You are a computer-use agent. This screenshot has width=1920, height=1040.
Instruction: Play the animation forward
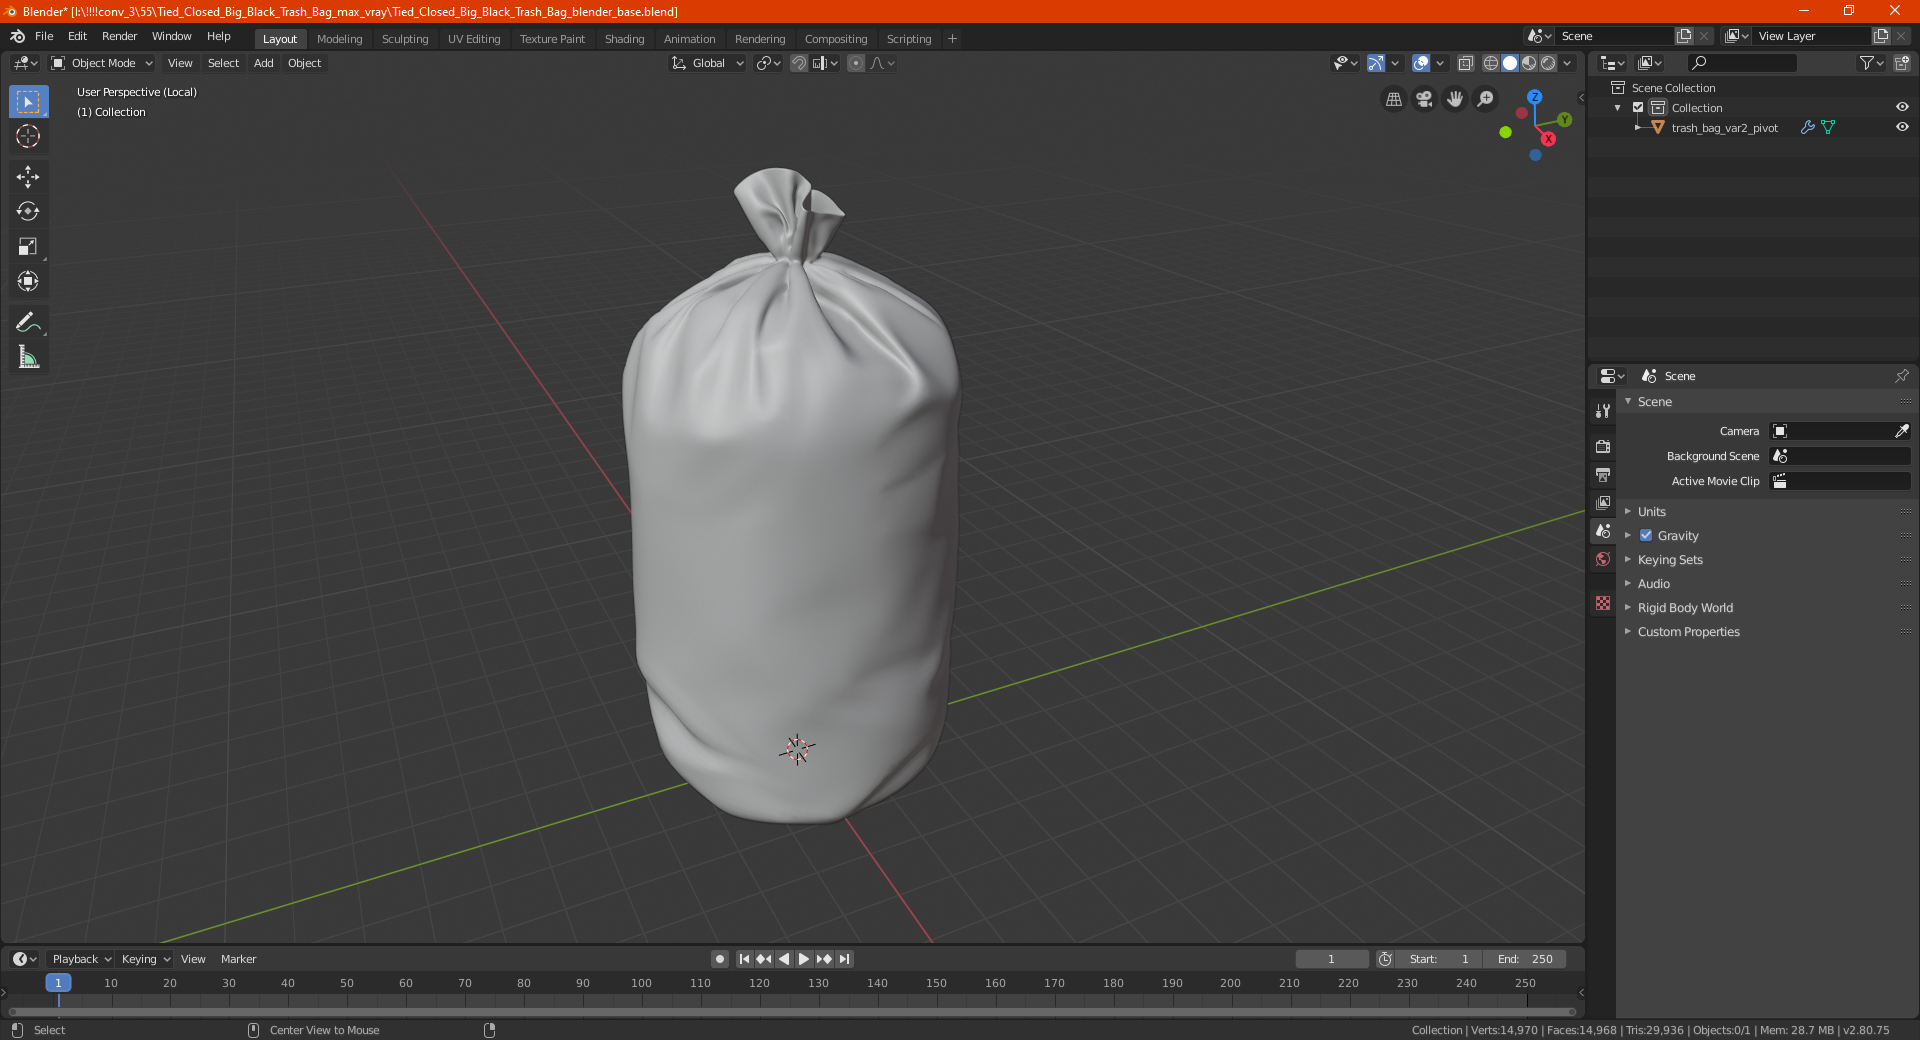(804, 959)
